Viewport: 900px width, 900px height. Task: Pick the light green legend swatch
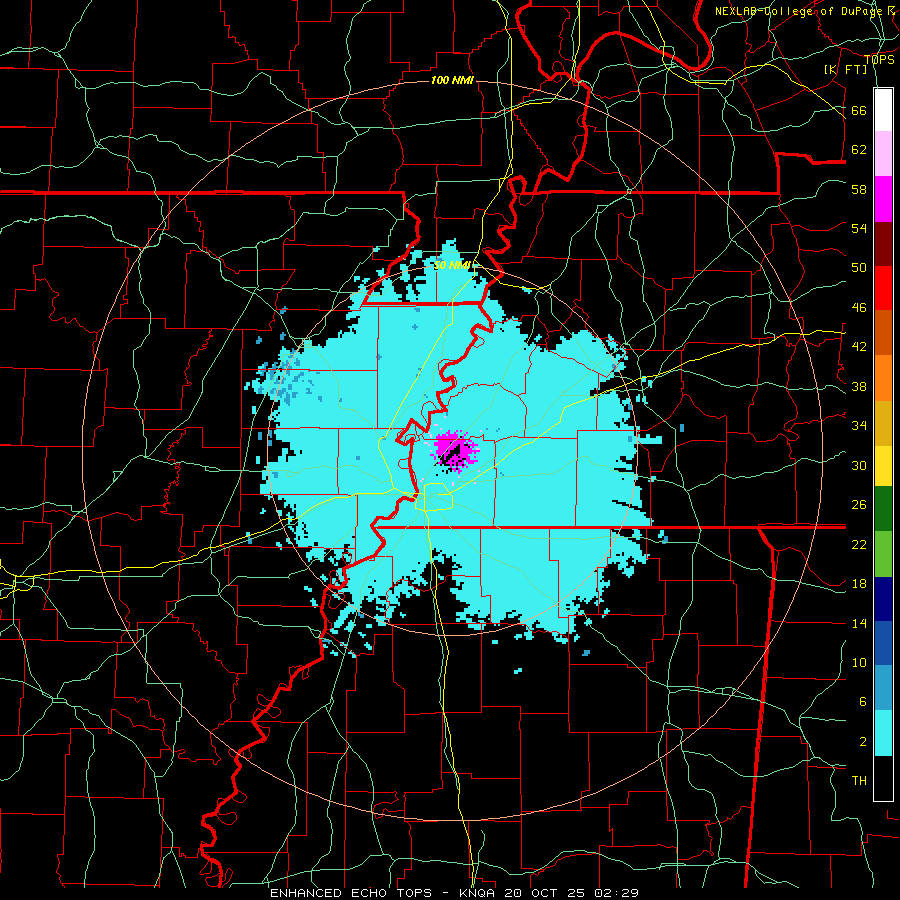[x=883, y=554]
